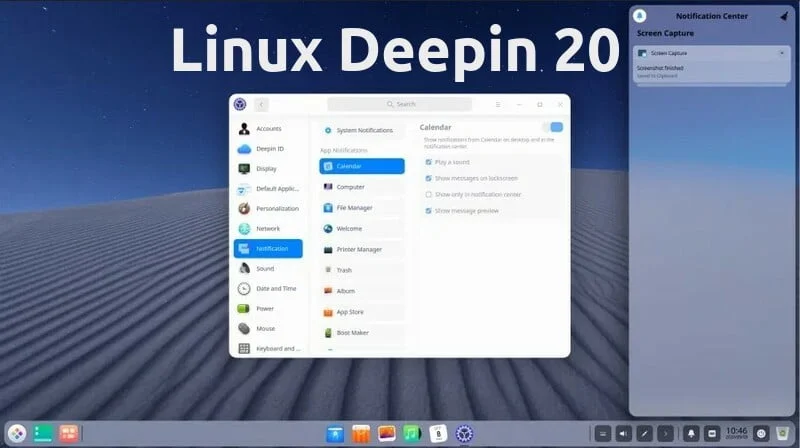Uncheck Show messages on lockscreen
The width and height of the screenshot is (800, 448).
pyautogui.click(x=429, y=178)
